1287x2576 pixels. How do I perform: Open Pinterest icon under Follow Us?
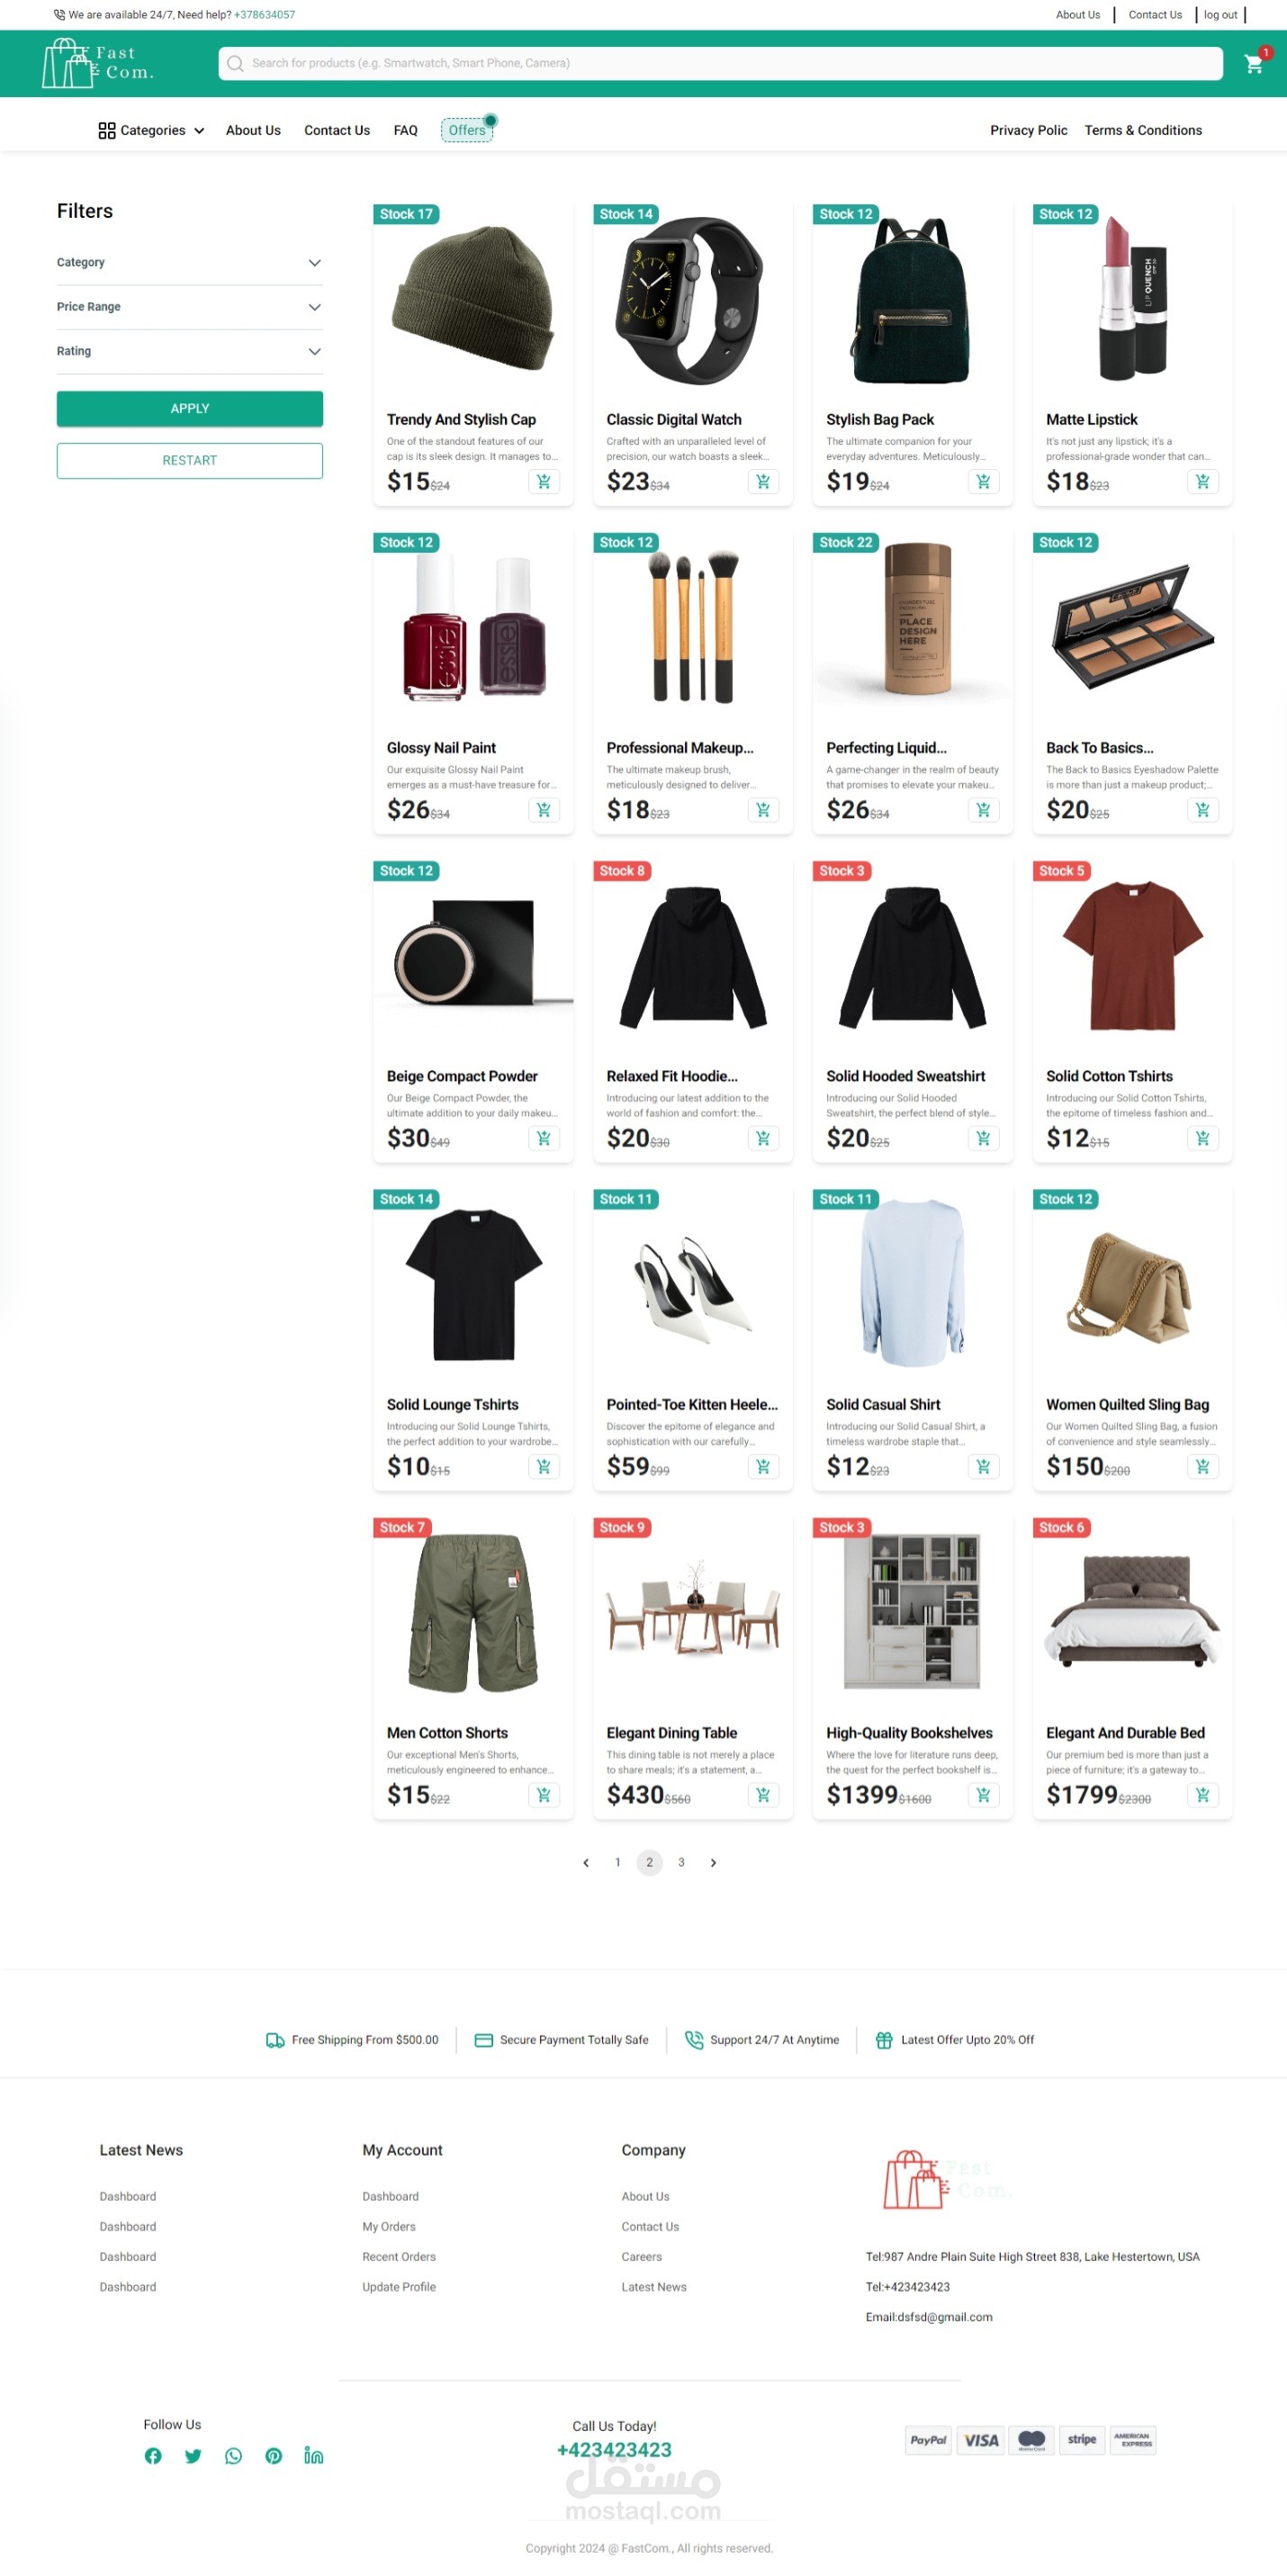[273, 2456]
